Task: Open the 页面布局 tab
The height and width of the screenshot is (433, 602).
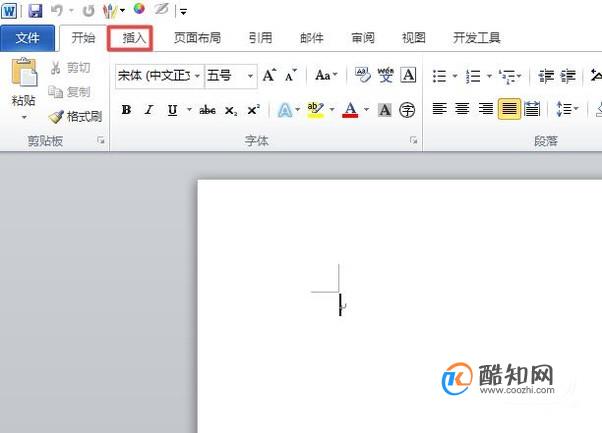Action: point(197,38)
